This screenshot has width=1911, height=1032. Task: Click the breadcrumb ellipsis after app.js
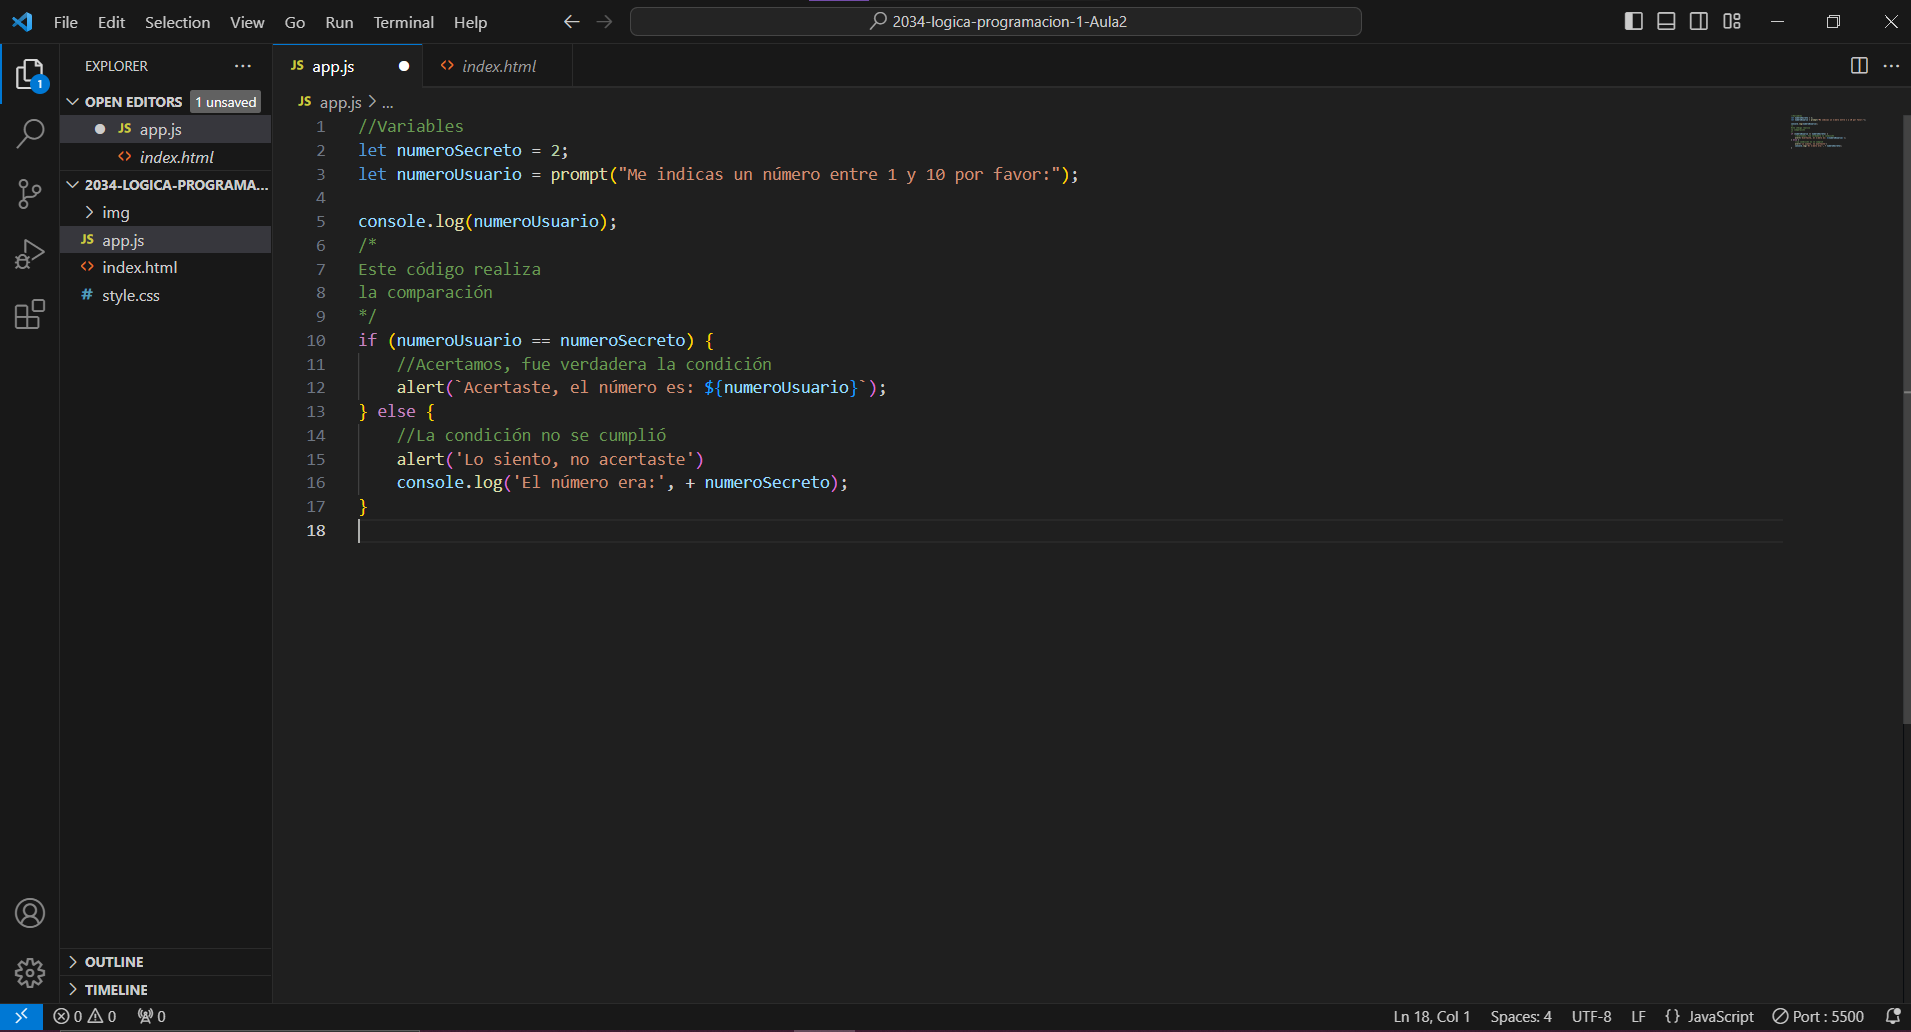(388, 102)
